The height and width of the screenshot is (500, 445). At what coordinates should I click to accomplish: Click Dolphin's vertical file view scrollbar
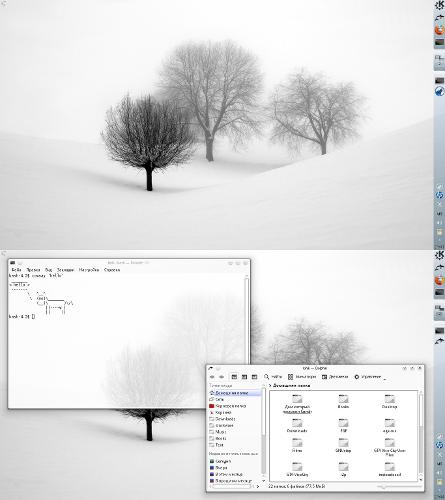(x=421, y=436)
